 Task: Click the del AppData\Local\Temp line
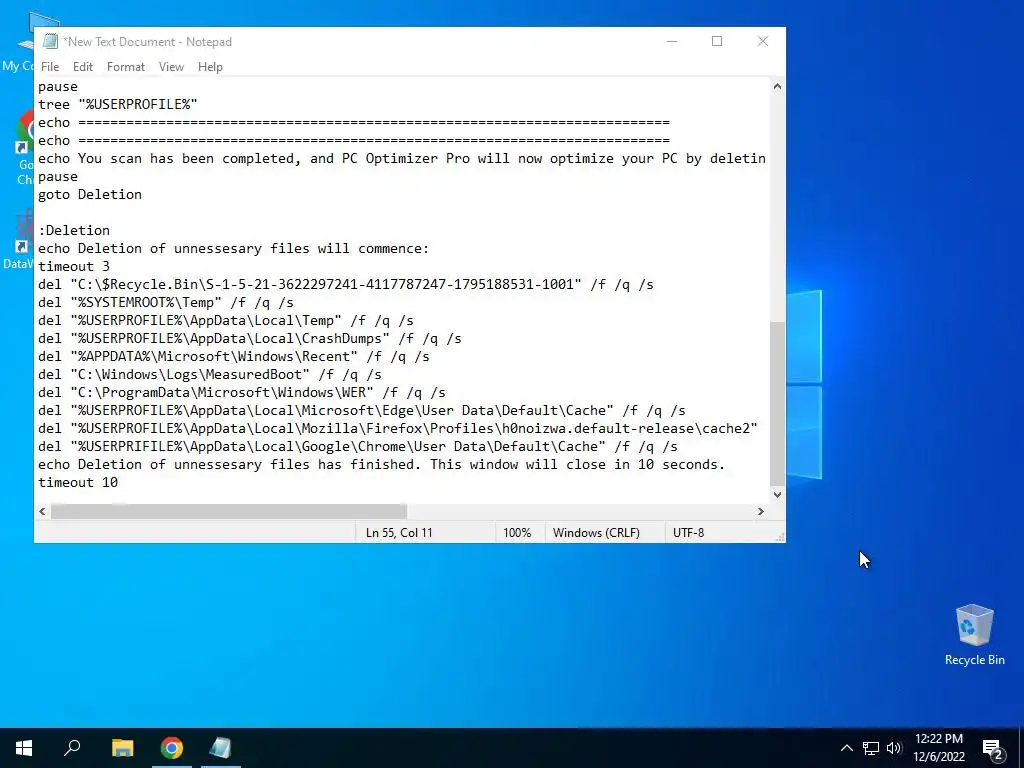225,321
